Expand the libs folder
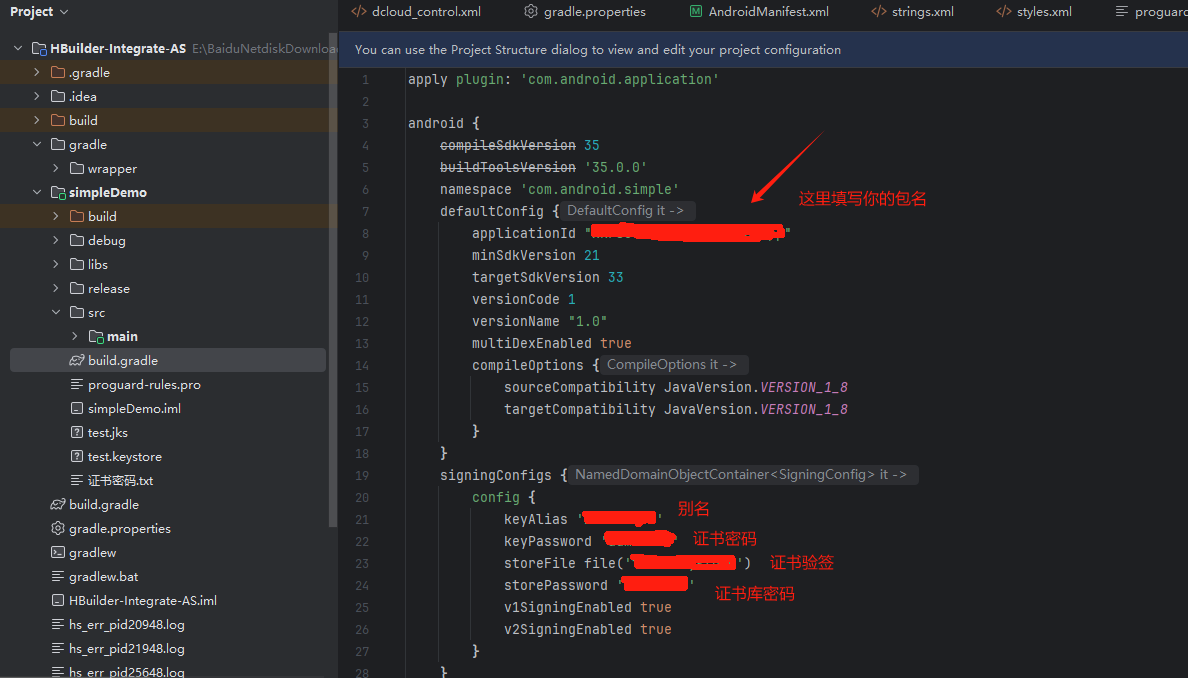 tap(56, 264)
